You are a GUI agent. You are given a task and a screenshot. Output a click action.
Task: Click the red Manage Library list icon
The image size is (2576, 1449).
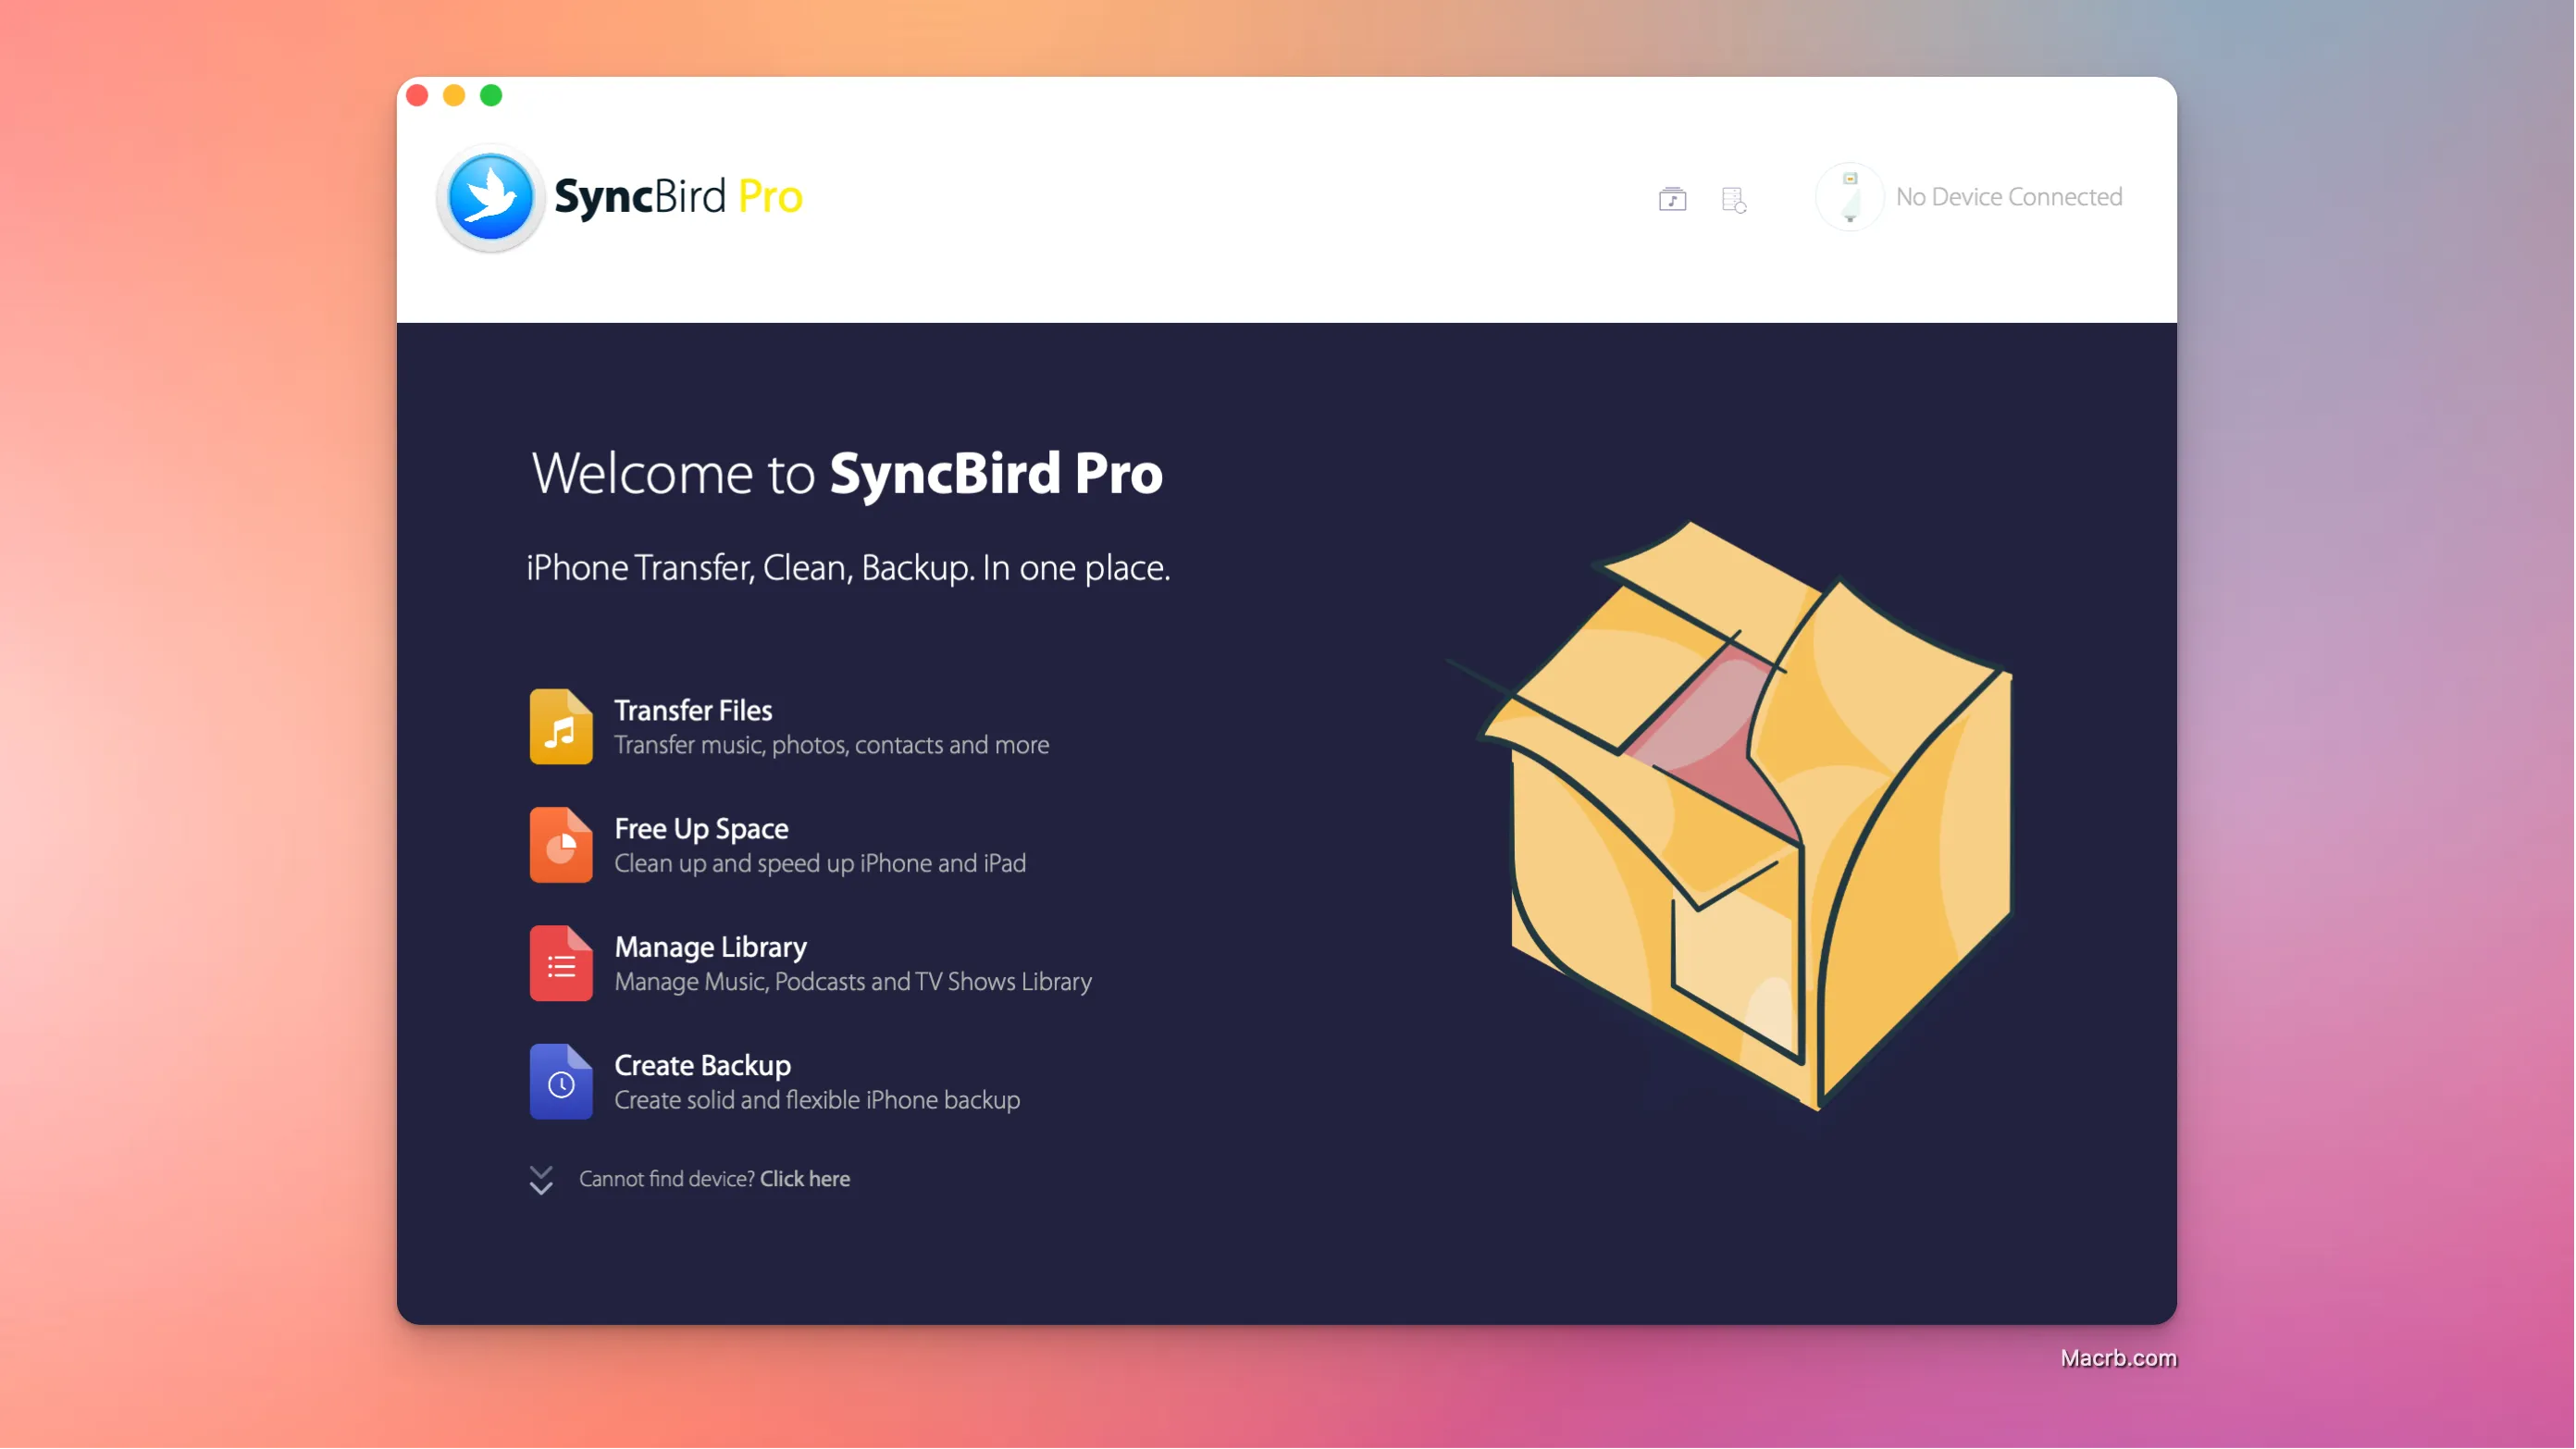561,963
